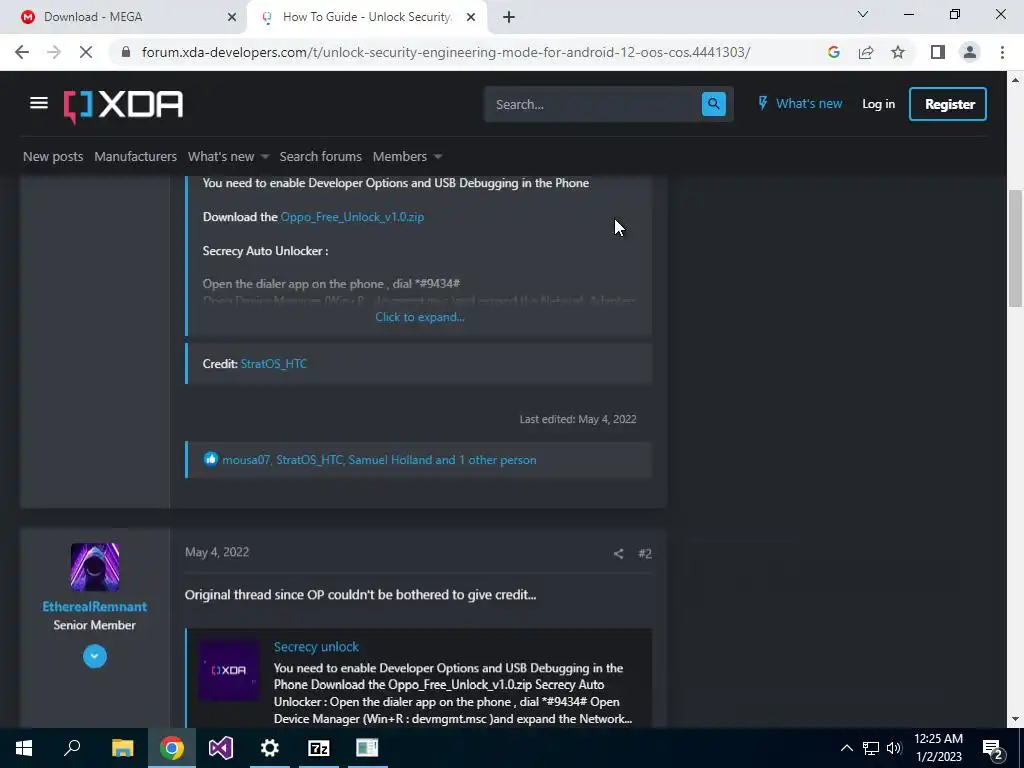Click EtherealRemnant's avatar image
The width and height of the screenshot is (1024, 768).
(x=95, y=567)
